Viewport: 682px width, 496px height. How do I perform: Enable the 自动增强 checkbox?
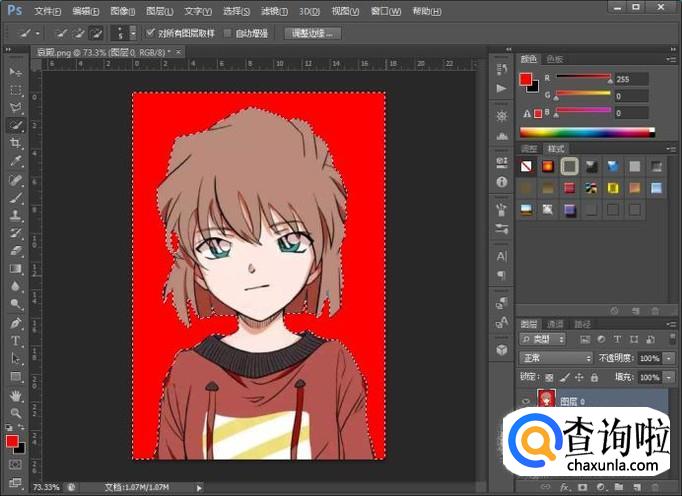pos(228,33)
